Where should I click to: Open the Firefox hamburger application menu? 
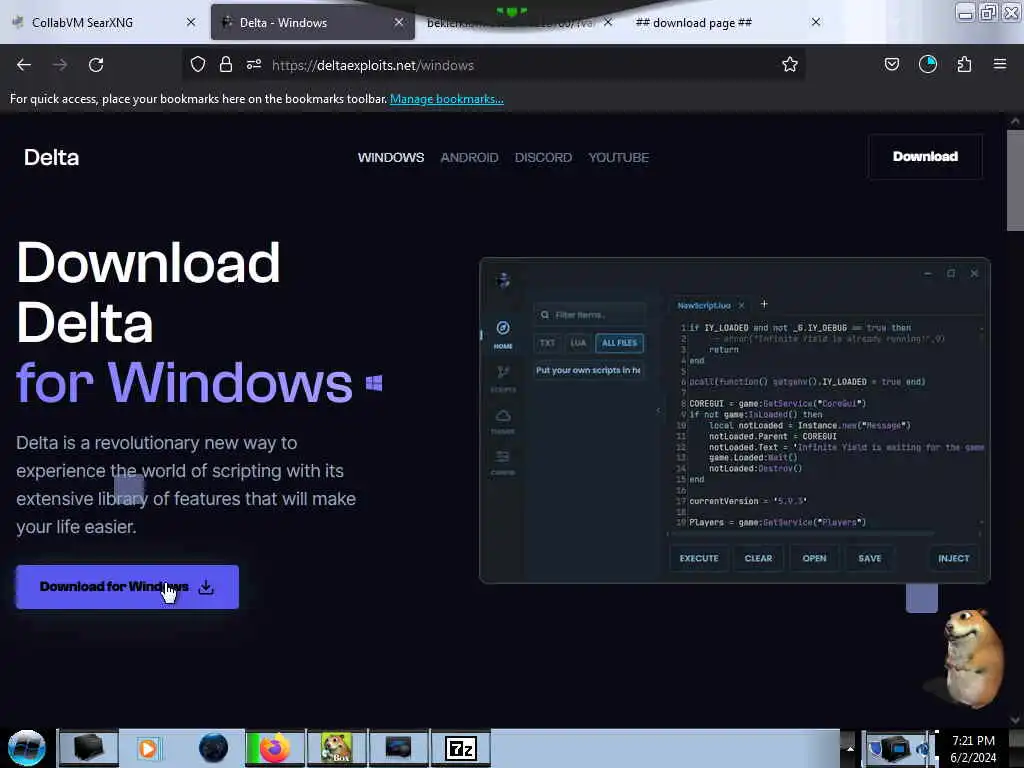pyautogui.click(x=1000, y=65)
